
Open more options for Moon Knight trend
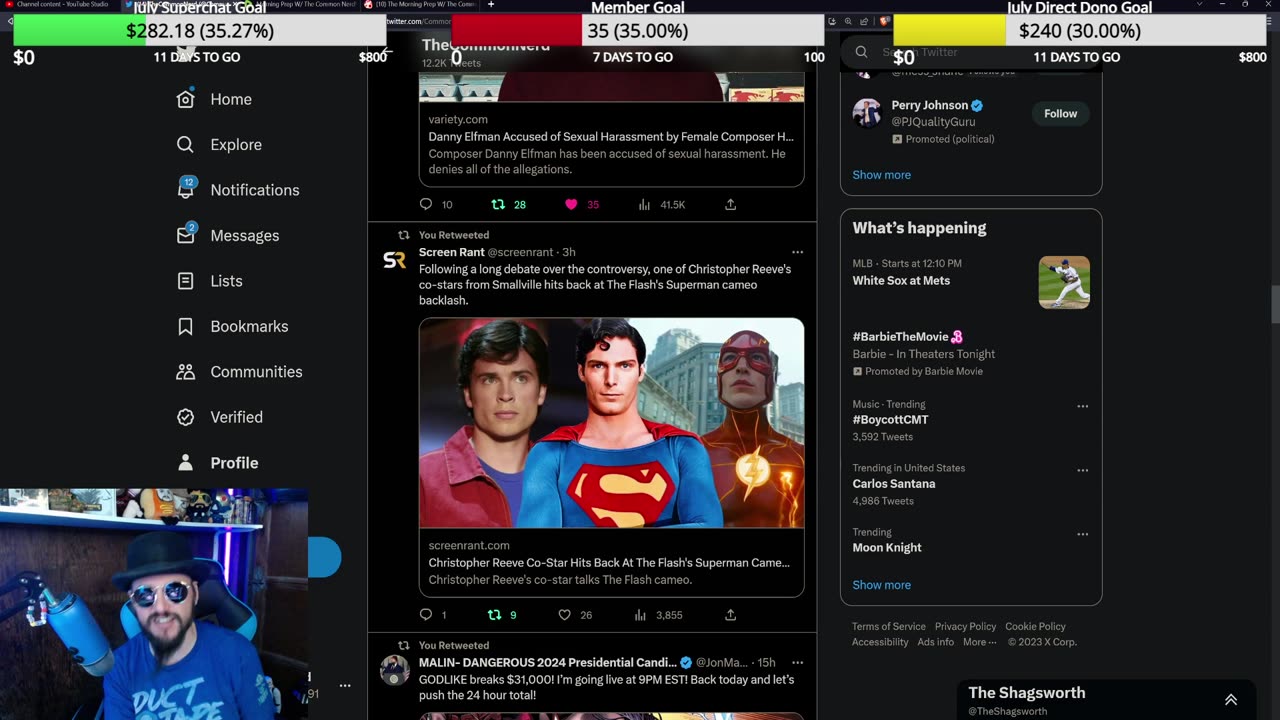[1082, 534]
